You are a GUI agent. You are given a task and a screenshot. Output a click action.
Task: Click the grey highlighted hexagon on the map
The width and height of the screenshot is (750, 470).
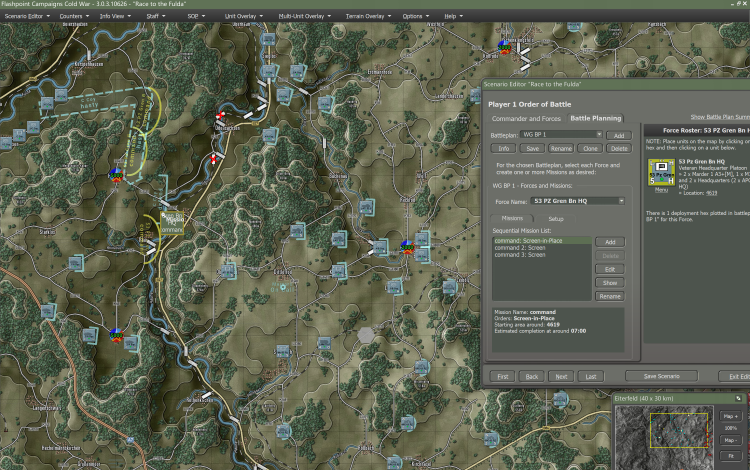(x=366, y=335)
